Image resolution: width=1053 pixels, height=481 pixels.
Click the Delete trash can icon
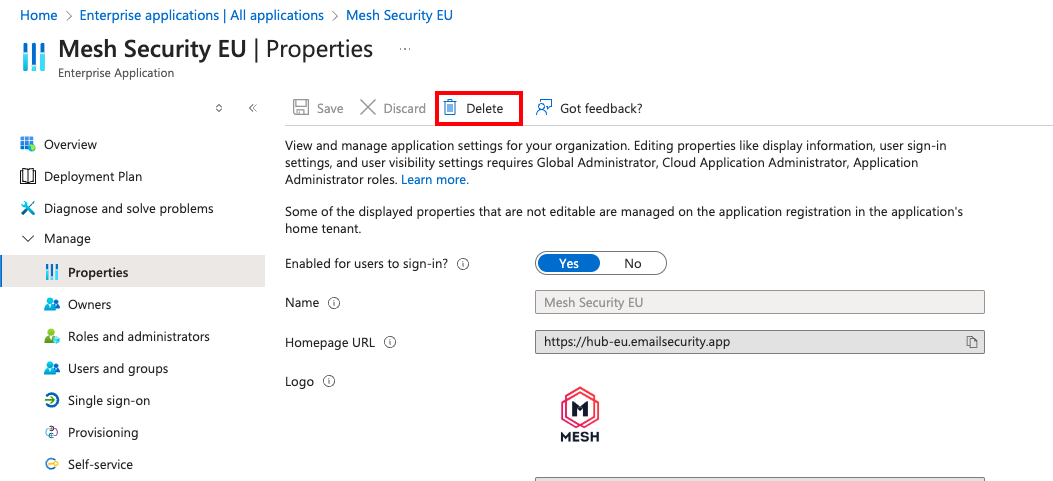[x=450, y=108]
